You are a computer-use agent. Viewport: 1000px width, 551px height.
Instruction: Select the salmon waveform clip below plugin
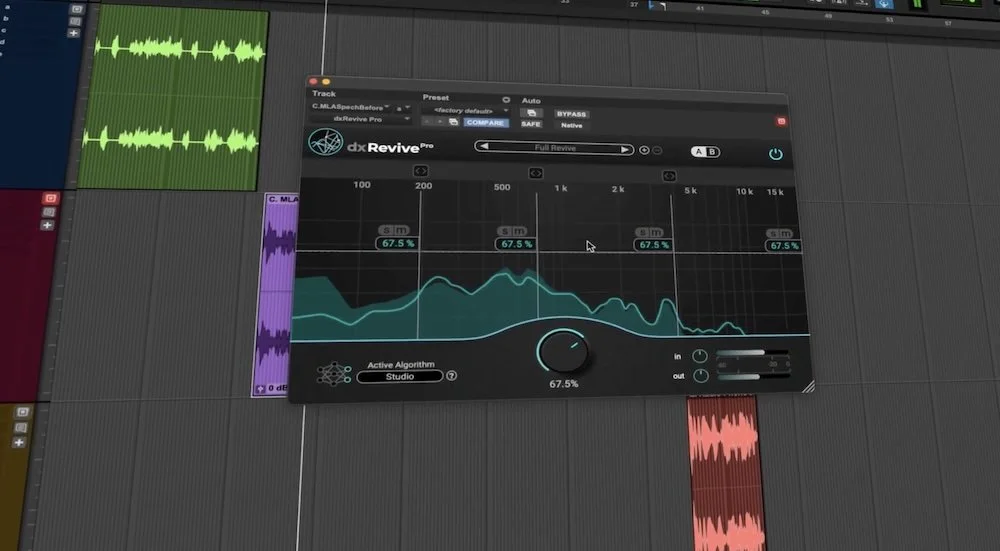coord(726,472)
